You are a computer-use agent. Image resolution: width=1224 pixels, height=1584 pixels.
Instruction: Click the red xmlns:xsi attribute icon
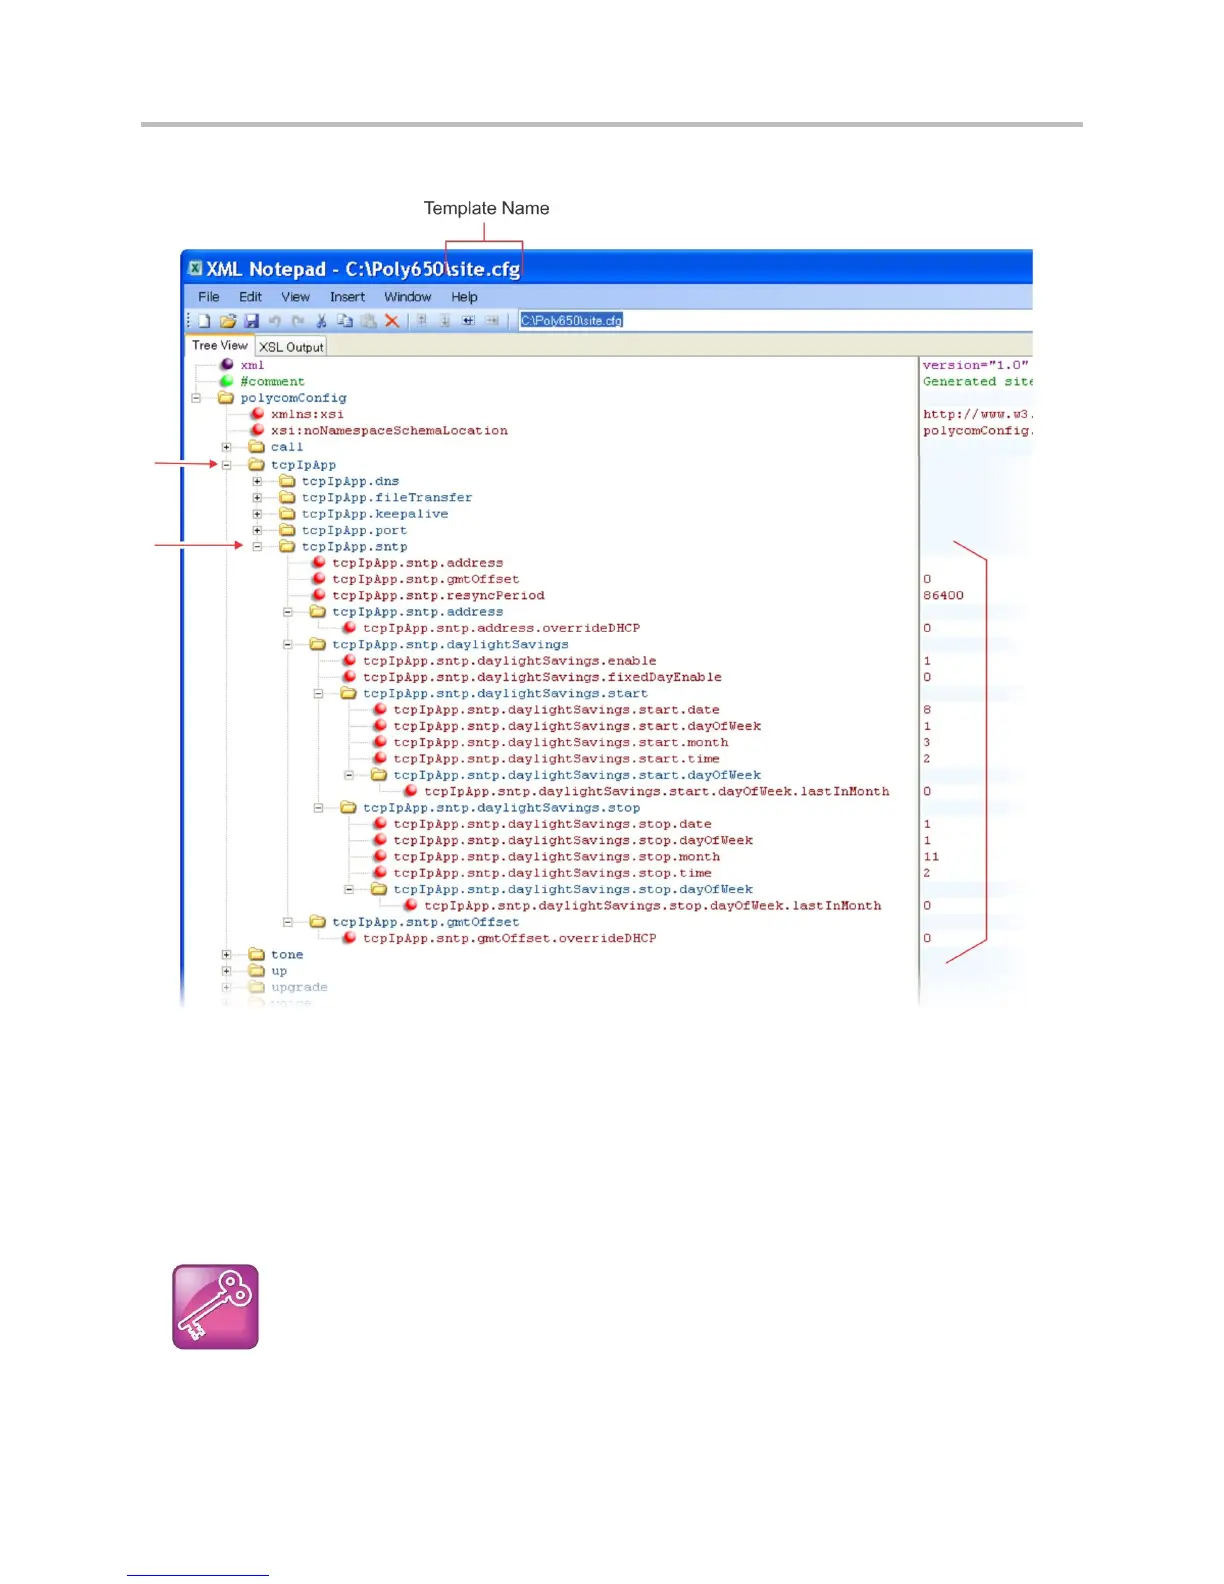[x=258, y=414]
